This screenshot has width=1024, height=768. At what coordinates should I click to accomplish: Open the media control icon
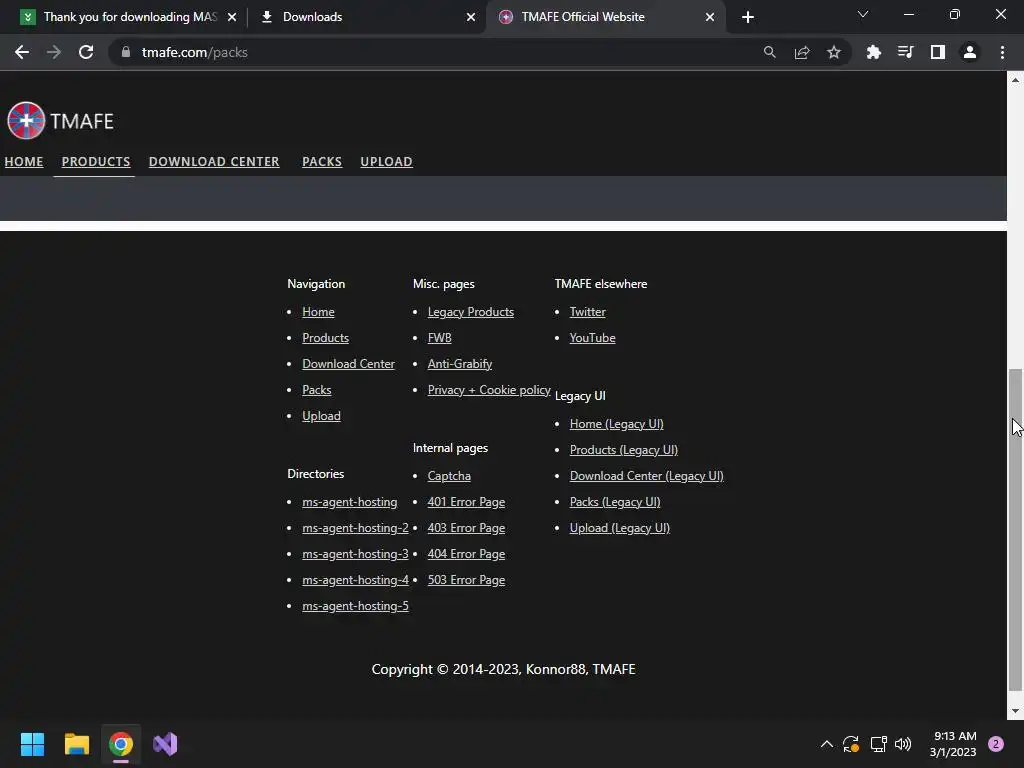(x=906, y=52)
